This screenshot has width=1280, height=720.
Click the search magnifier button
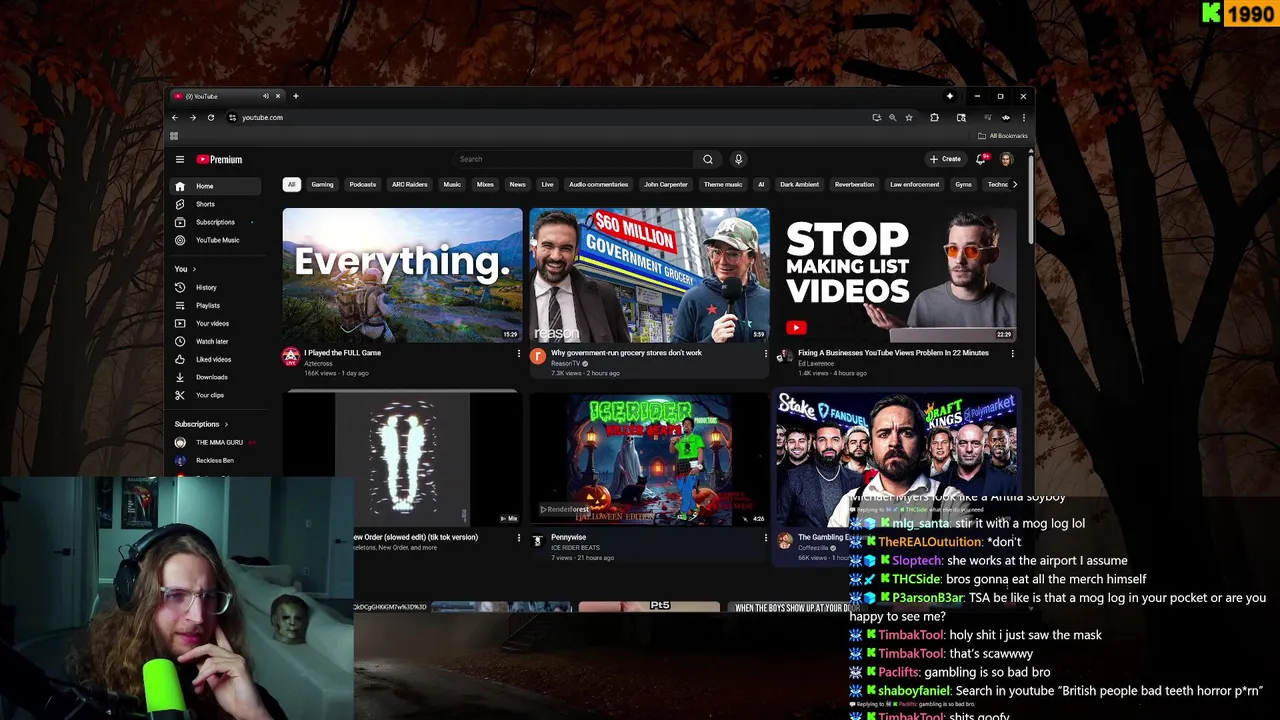(x=708, y=159)
